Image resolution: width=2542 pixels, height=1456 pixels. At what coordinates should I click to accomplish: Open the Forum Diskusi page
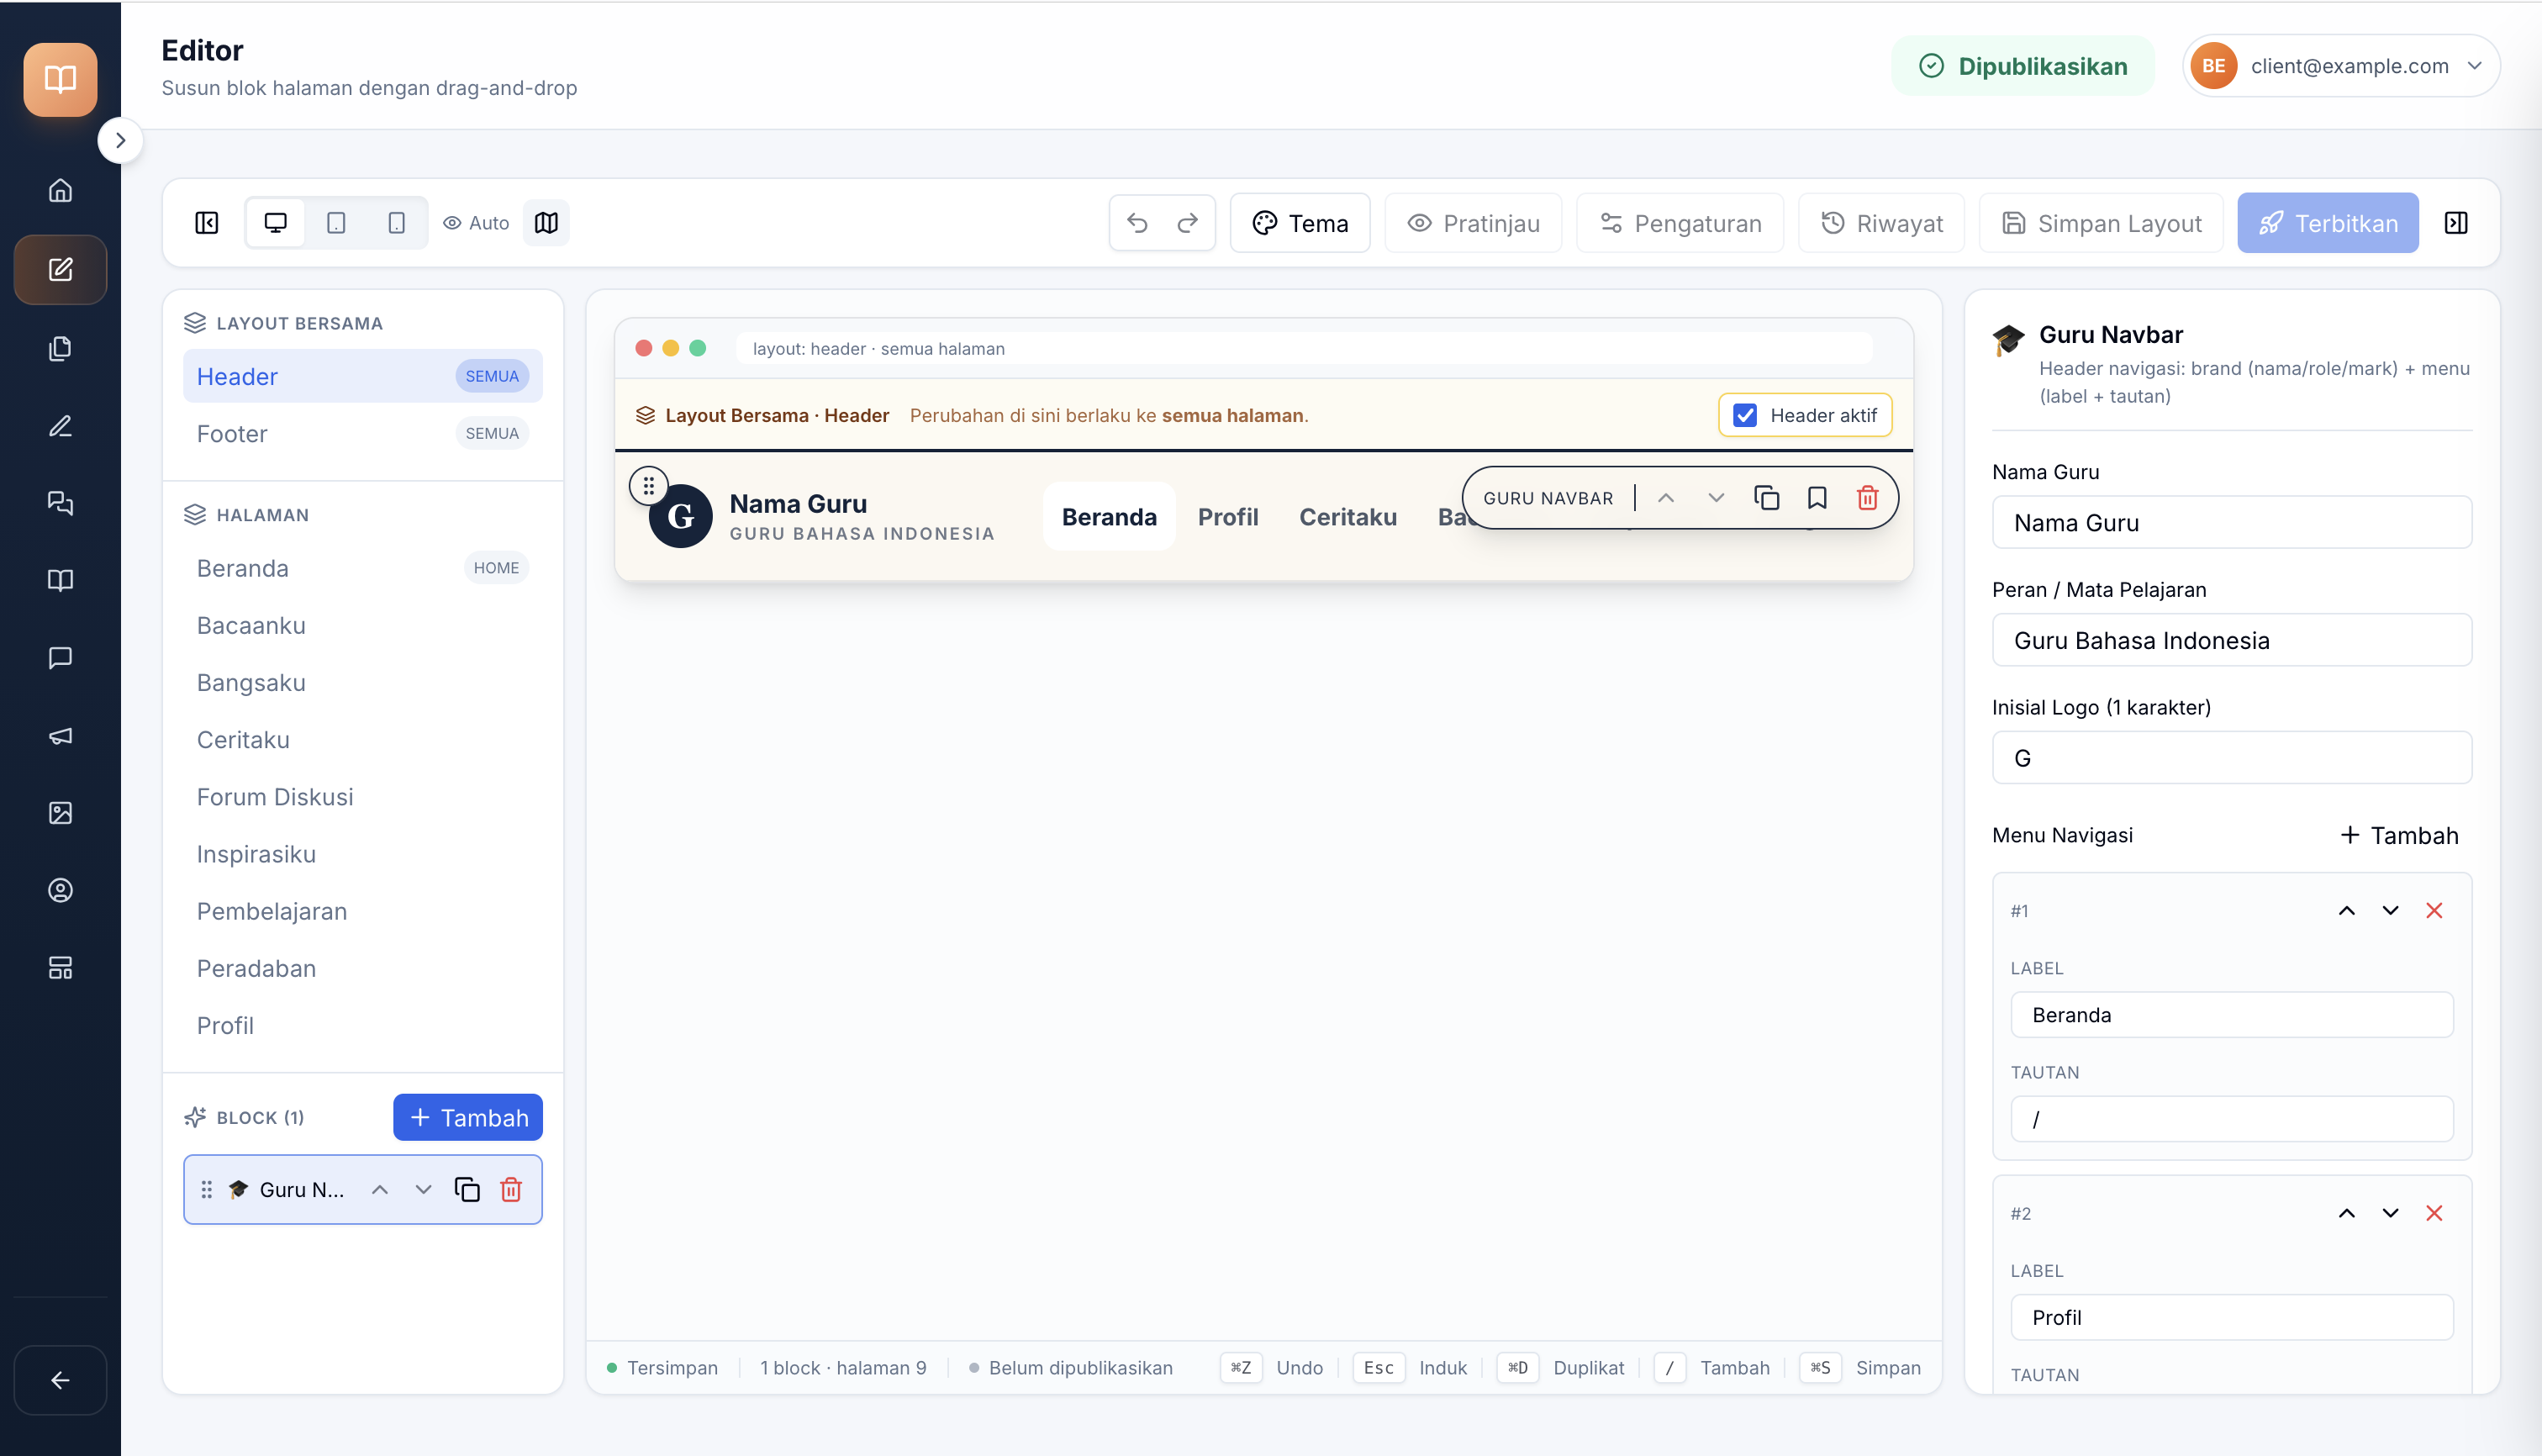363,797
